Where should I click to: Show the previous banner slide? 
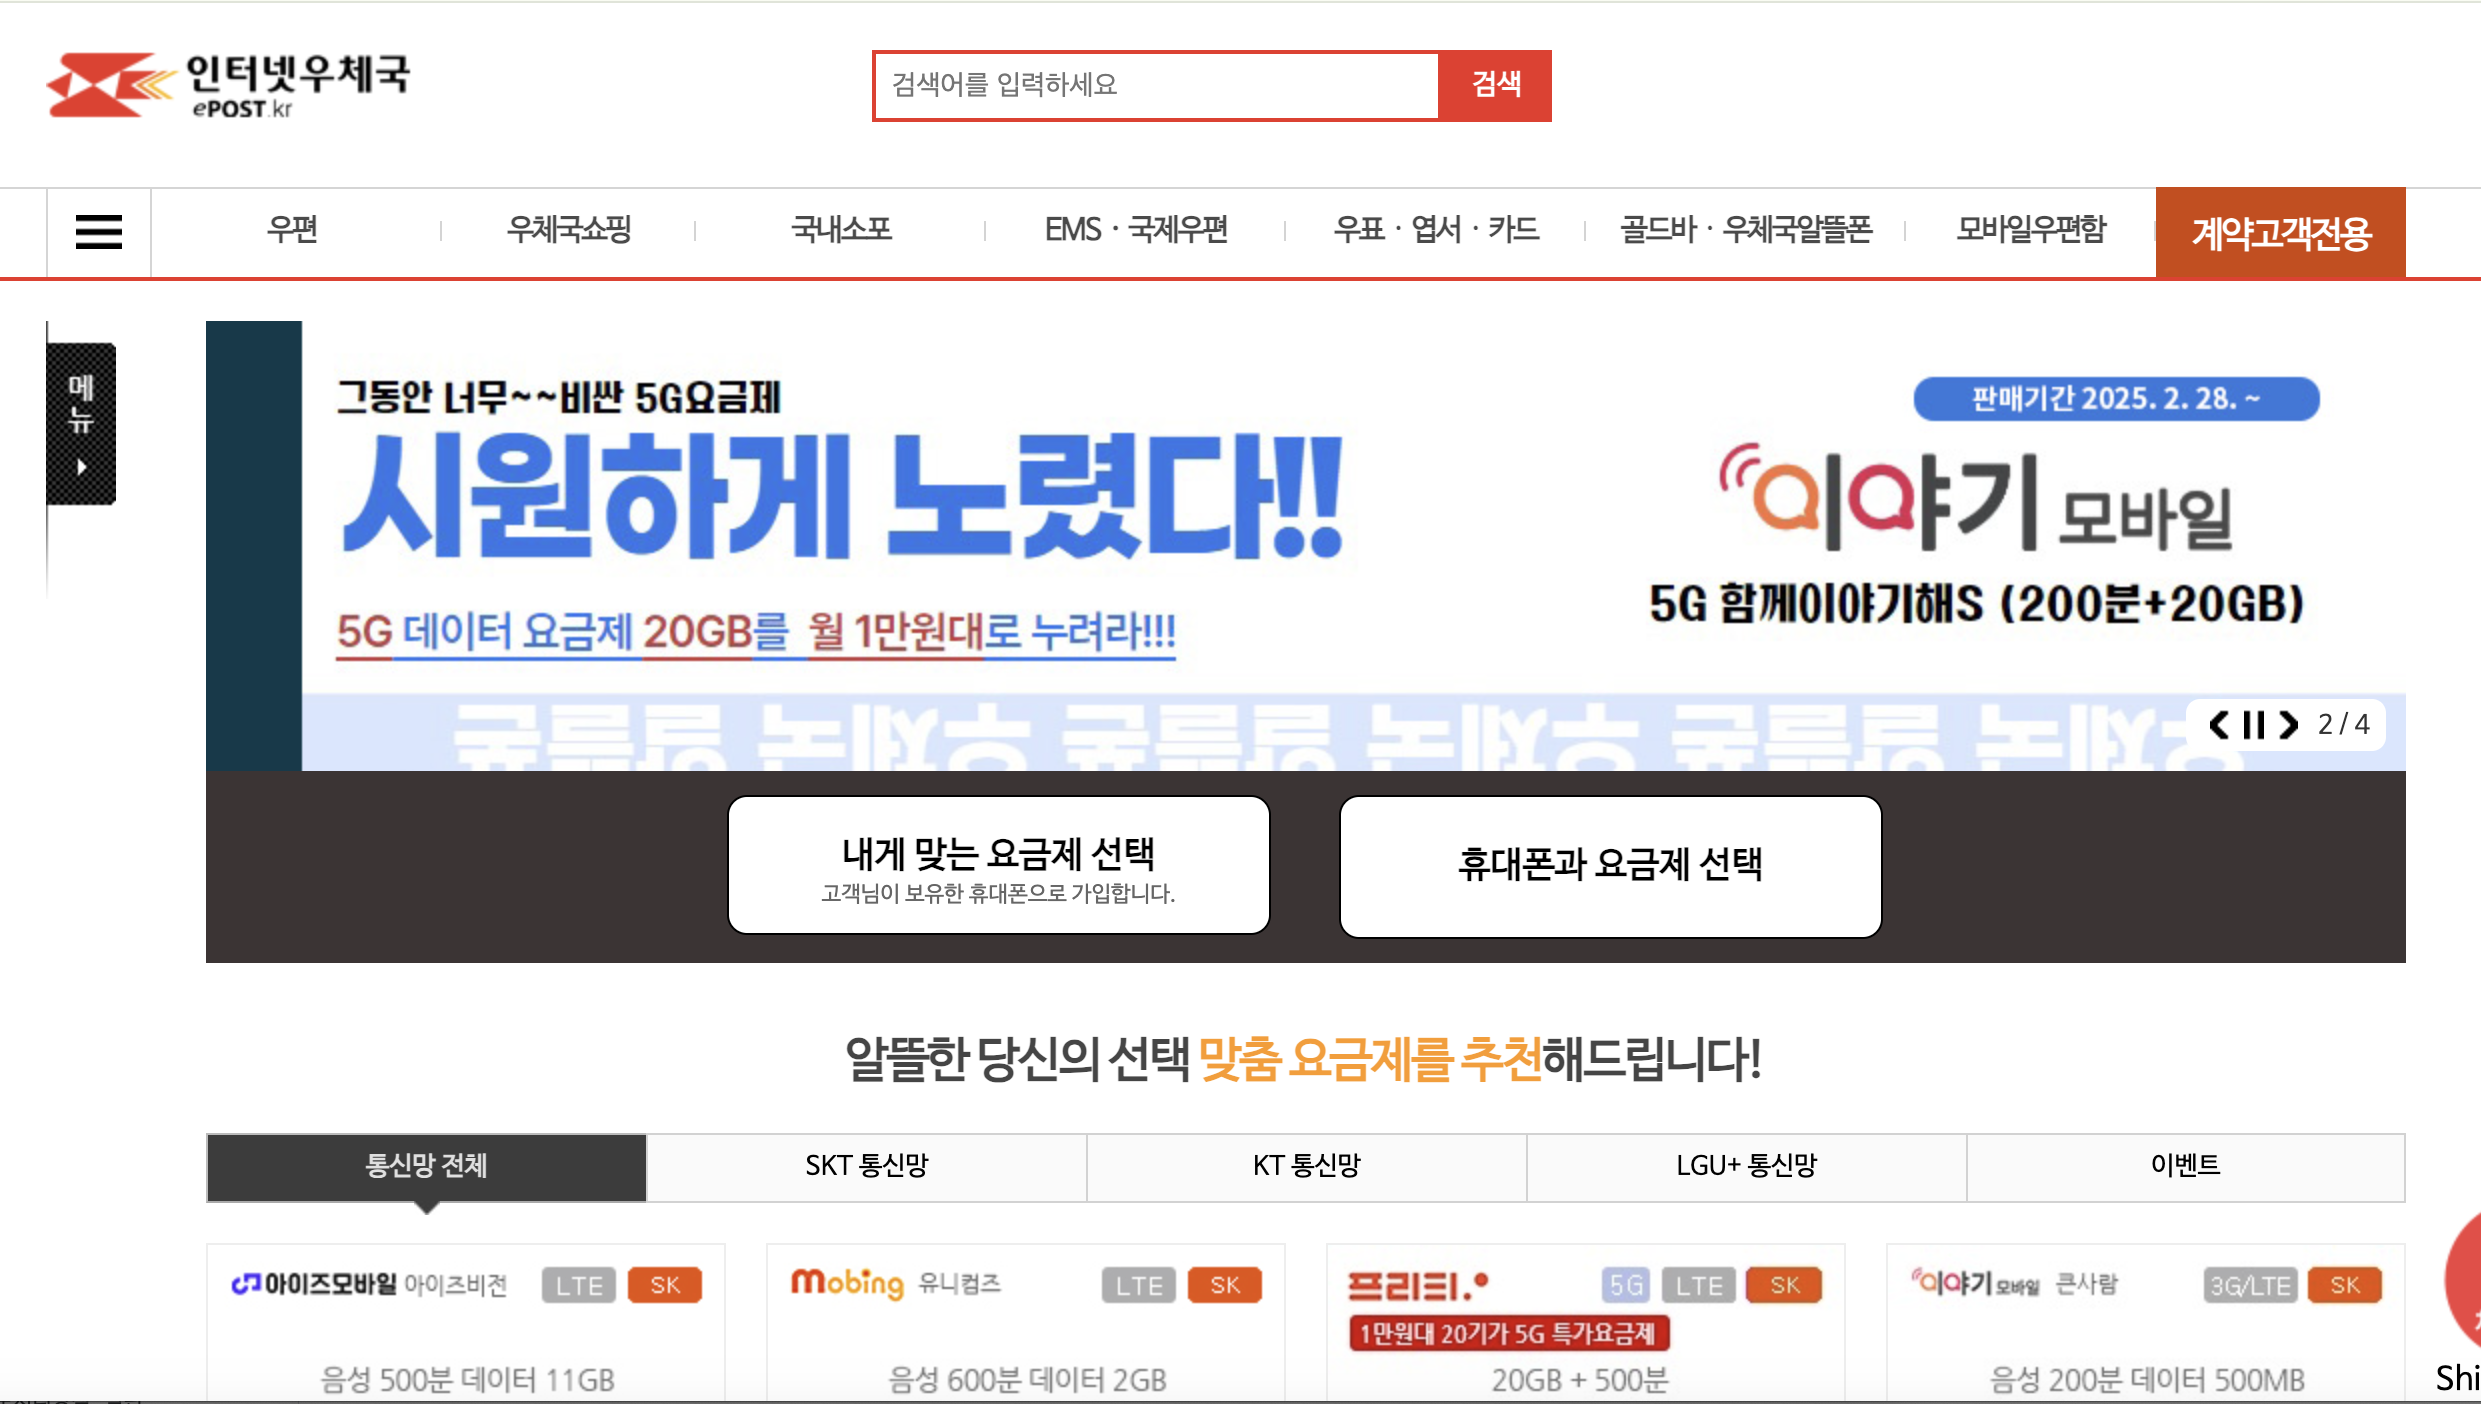coord(2219,724)
